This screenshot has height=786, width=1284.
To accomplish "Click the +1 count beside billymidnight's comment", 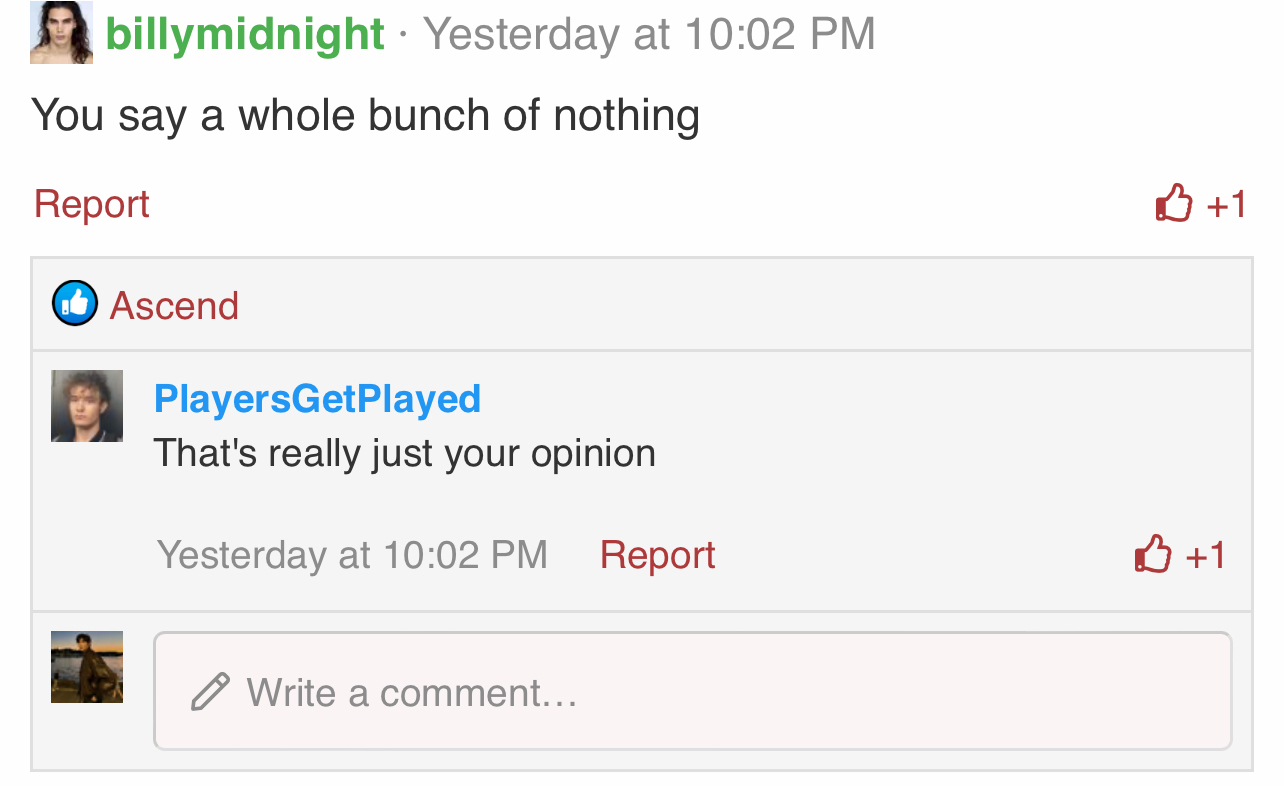I will (1227, 205).
